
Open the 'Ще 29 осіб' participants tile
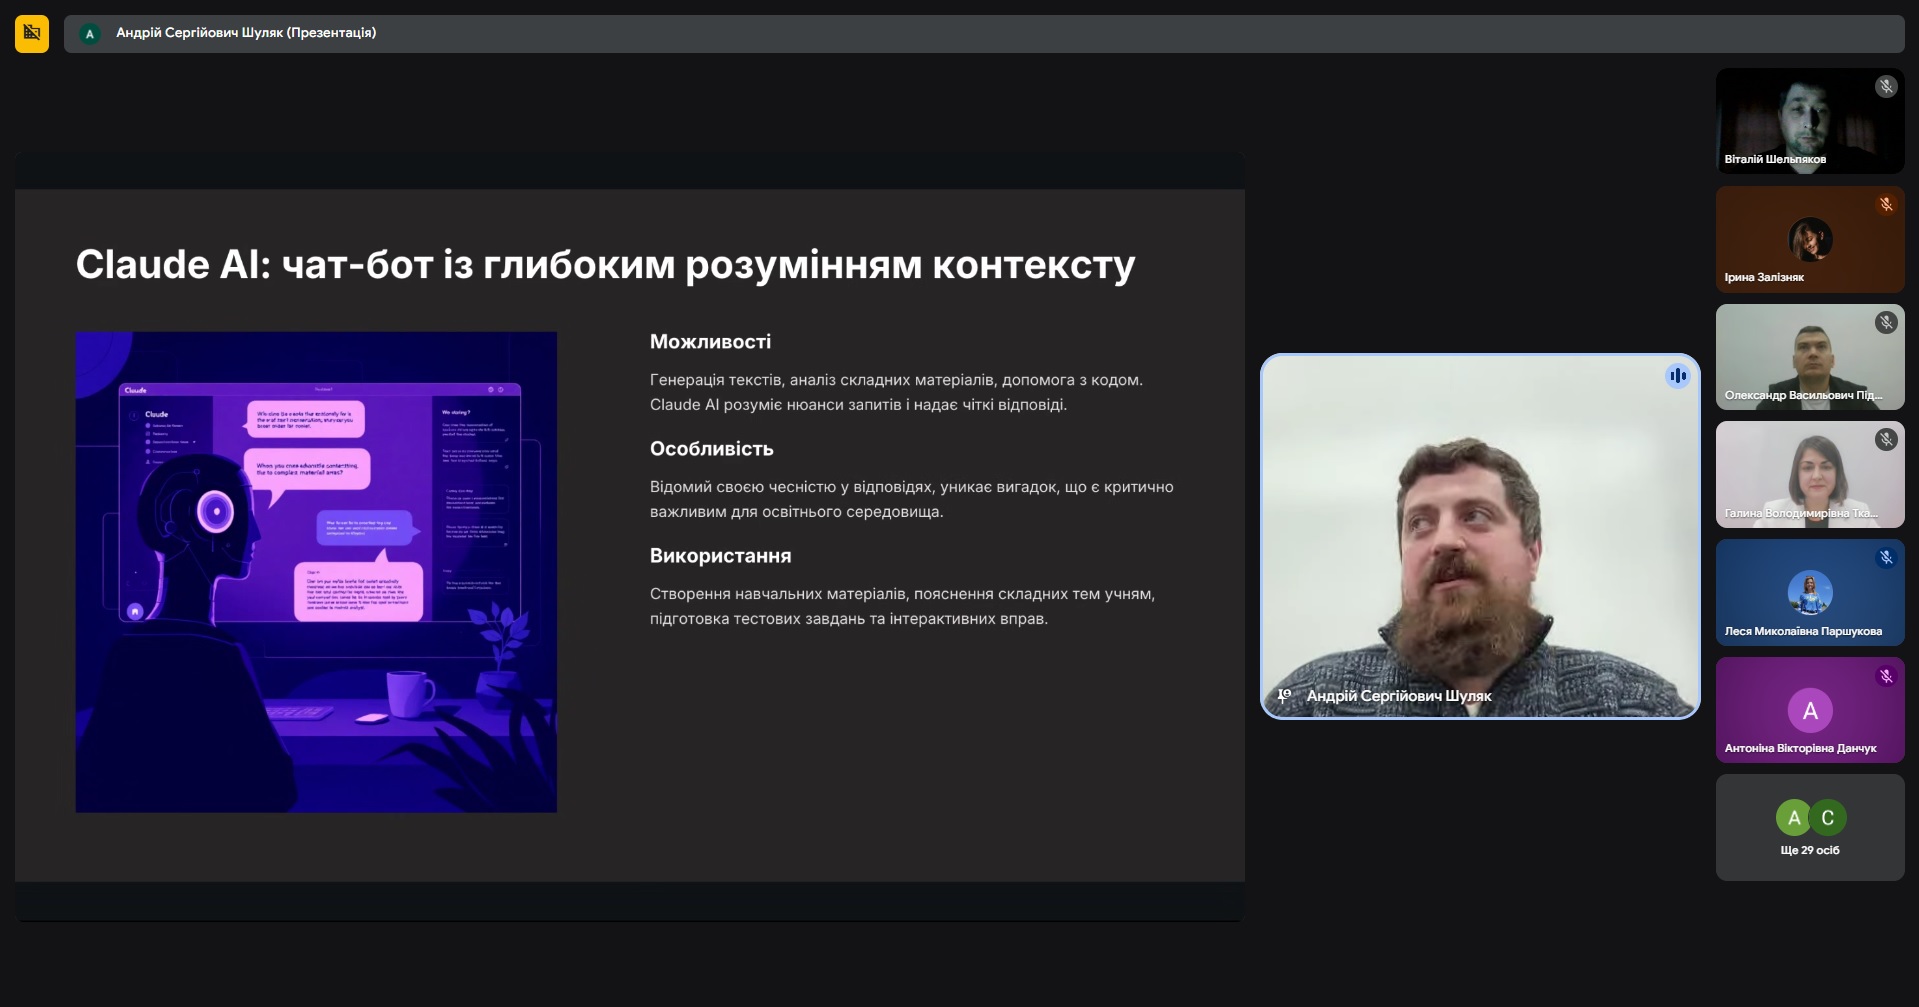[1809, 828]
